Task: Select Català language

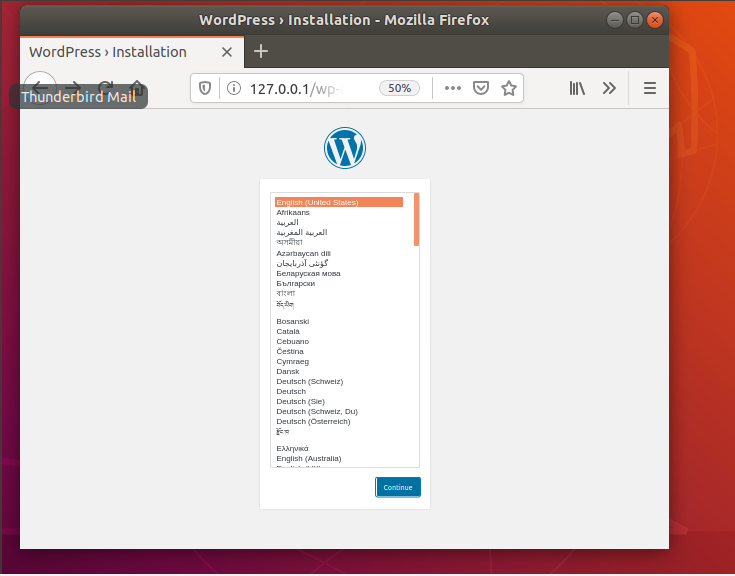Action: 339,331
